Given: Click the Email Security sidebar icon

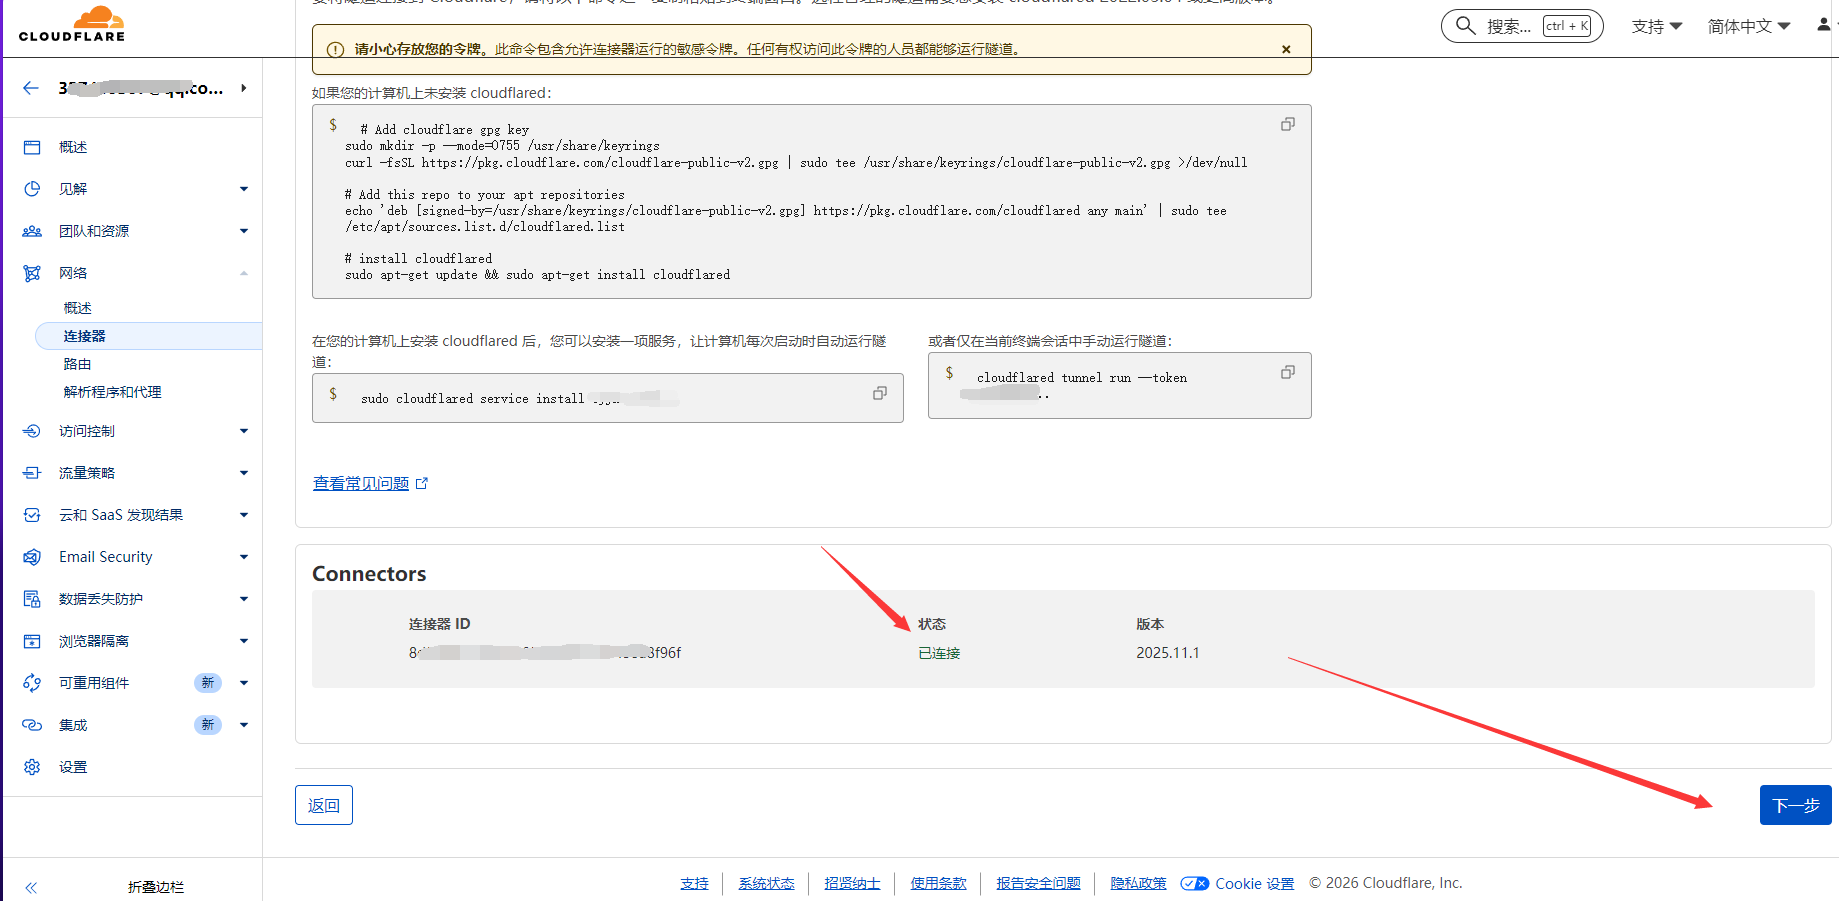Looking at the screenshot, I should [32, 557].
